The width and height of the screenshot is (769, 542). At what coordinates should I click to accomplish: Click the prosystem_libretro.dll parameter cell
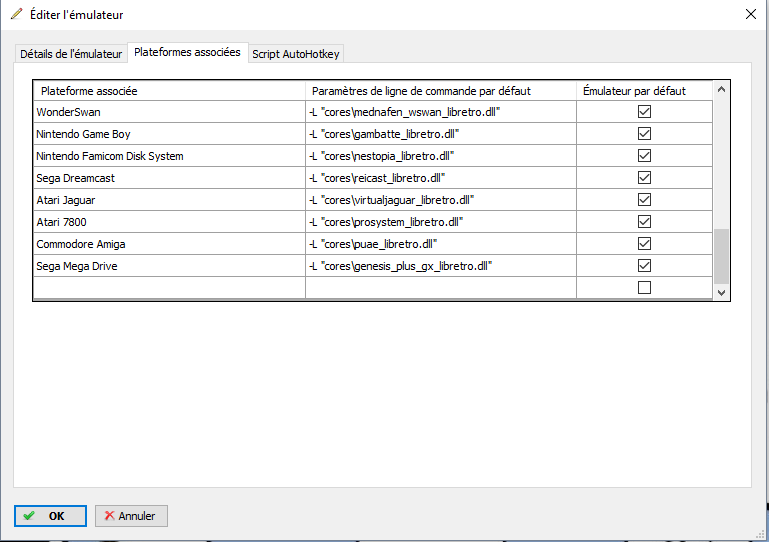(441, 222)
